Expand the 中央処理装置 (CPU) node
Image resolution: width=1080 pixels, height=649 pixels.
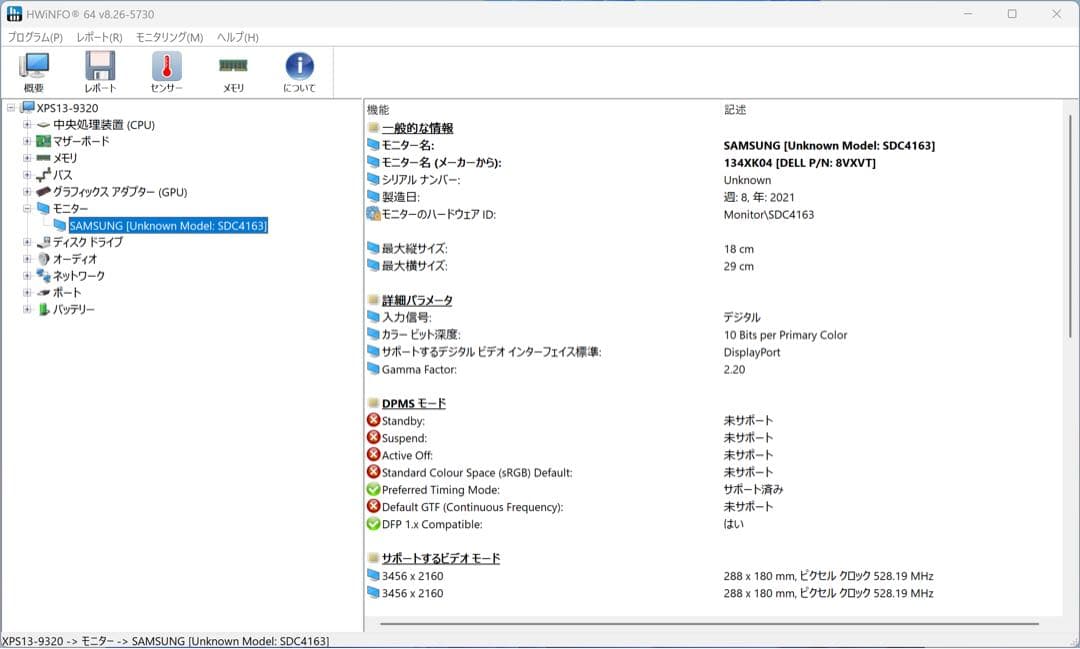[26, 124]
